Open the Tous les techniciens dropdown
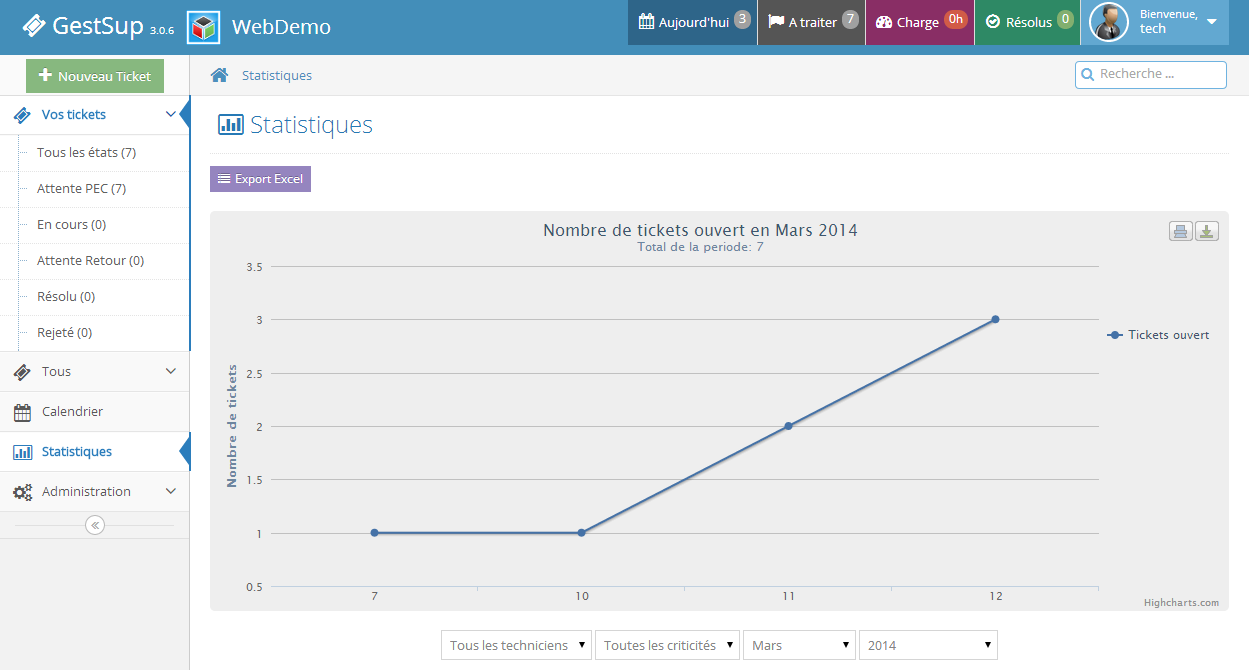Screen dimensions: 1249x670 (x=516, y=645)
